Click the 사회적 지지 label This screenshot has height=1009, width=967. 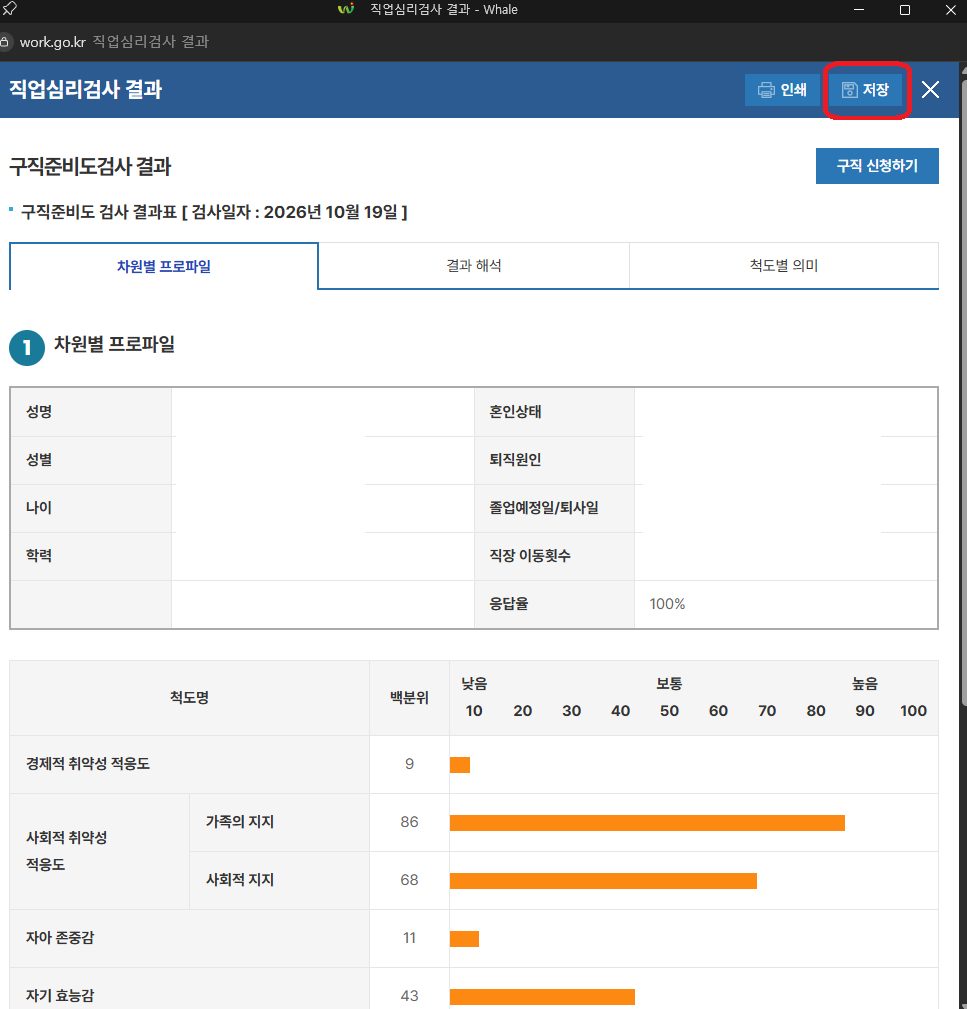240,880
